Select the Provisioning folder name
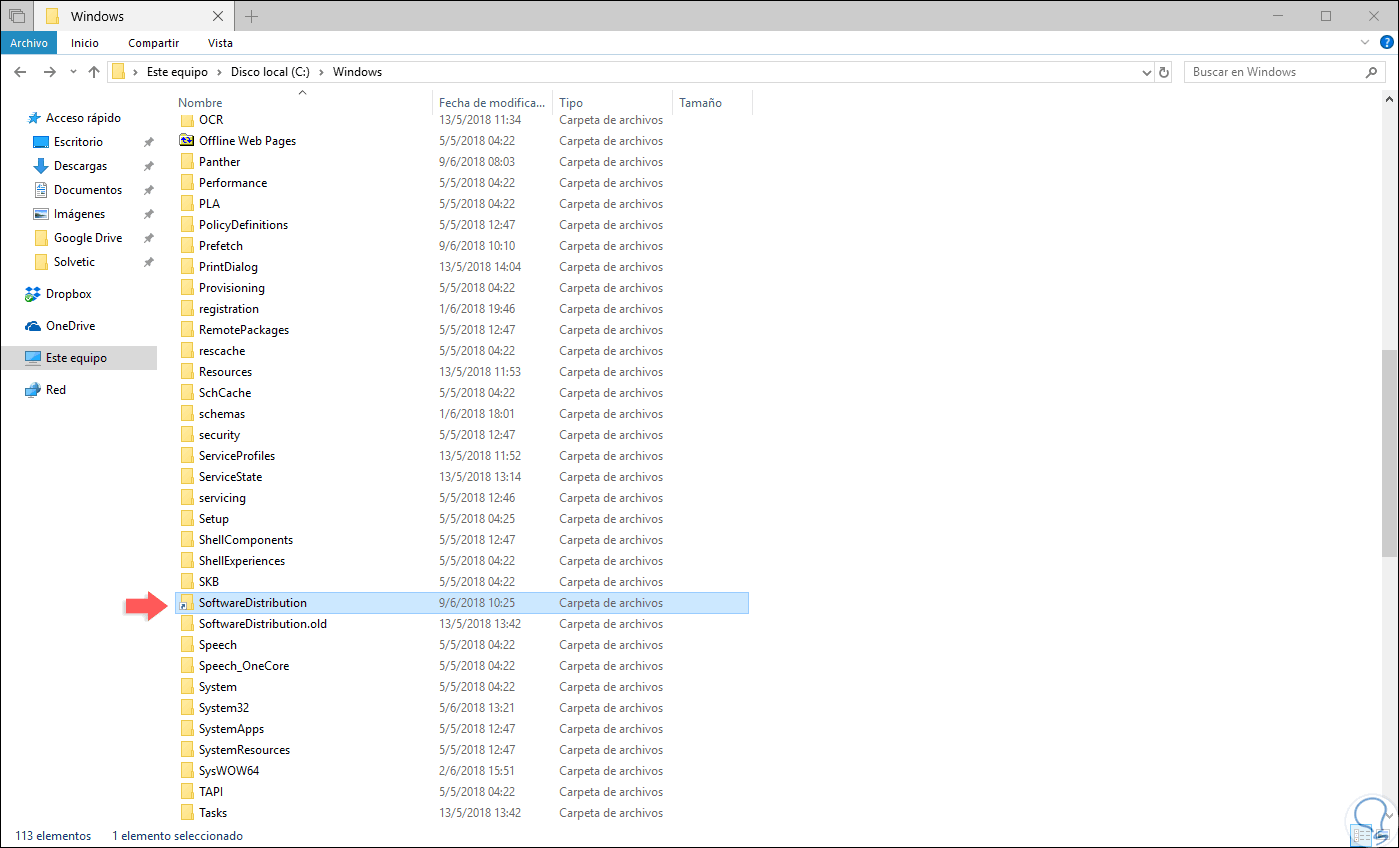This screenshot has height=848, width=1399. click(x=232, y=288)
